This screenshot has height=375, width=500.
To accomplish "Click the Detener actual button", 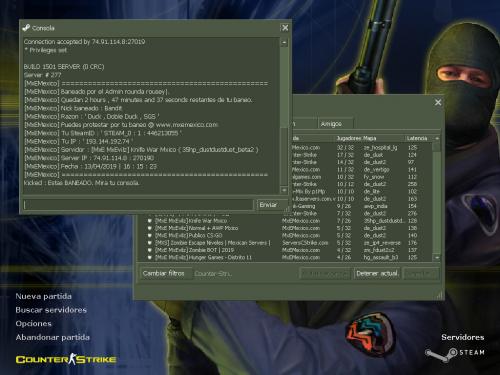I will 377,274.
